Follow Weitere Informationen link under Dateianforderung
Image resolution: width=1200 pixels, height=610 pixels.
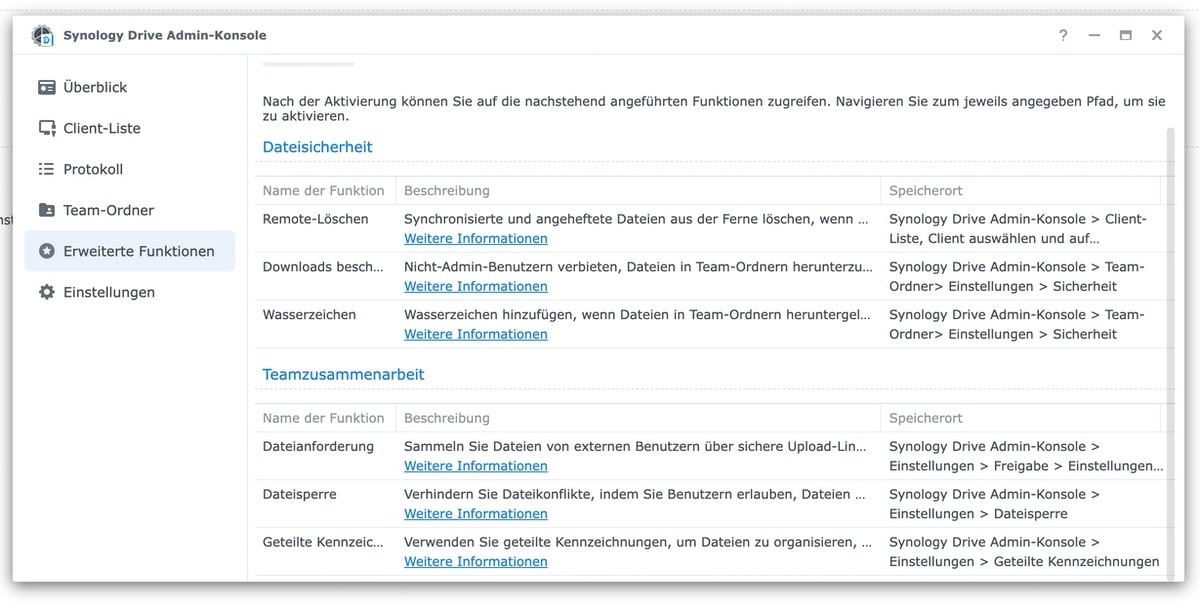475,466
